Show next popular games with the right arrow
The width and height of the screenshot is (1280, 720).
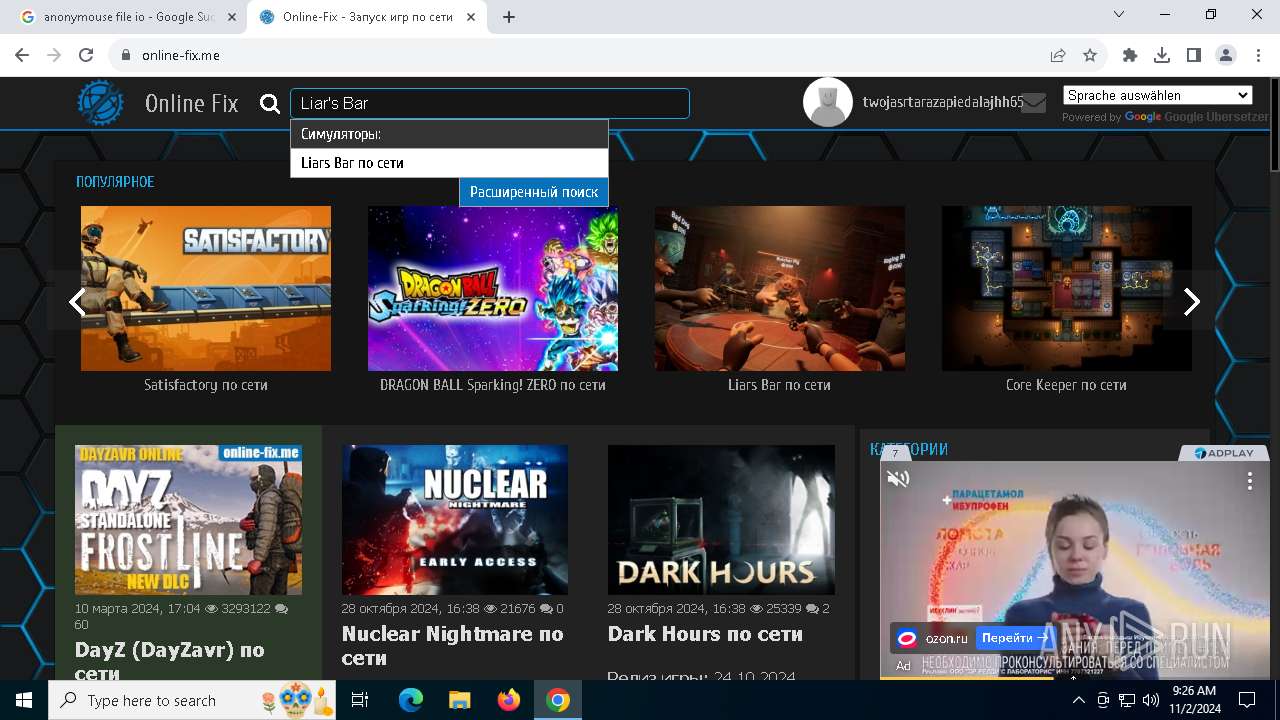click(x=1191, y=301)
